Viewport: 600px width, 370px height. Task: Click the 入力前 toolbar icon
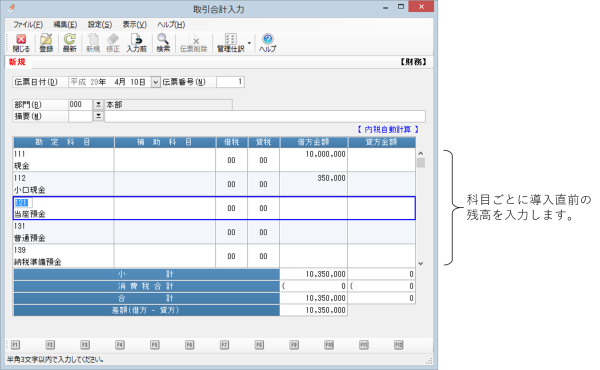coord(137,43)
